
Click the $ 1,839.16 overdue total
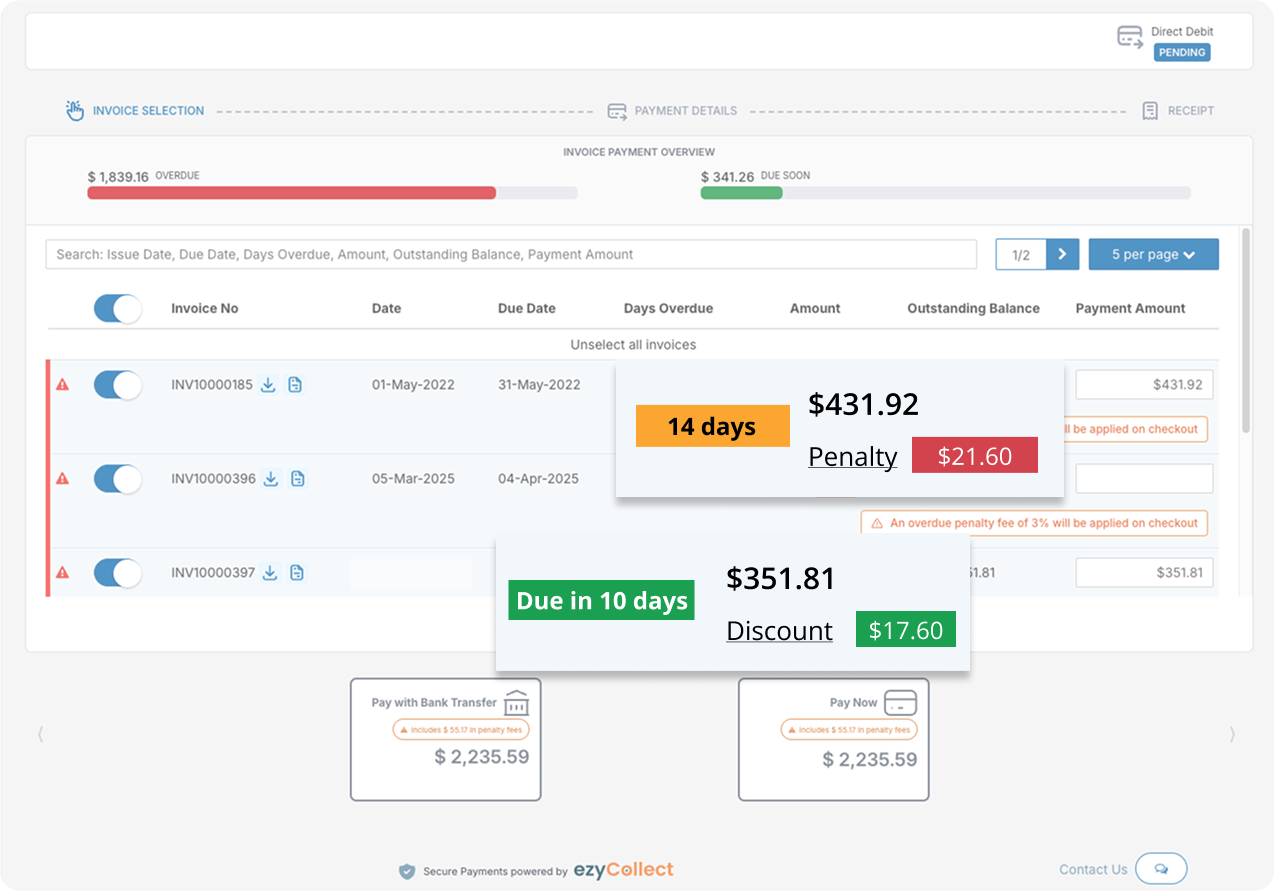point(118,177)
